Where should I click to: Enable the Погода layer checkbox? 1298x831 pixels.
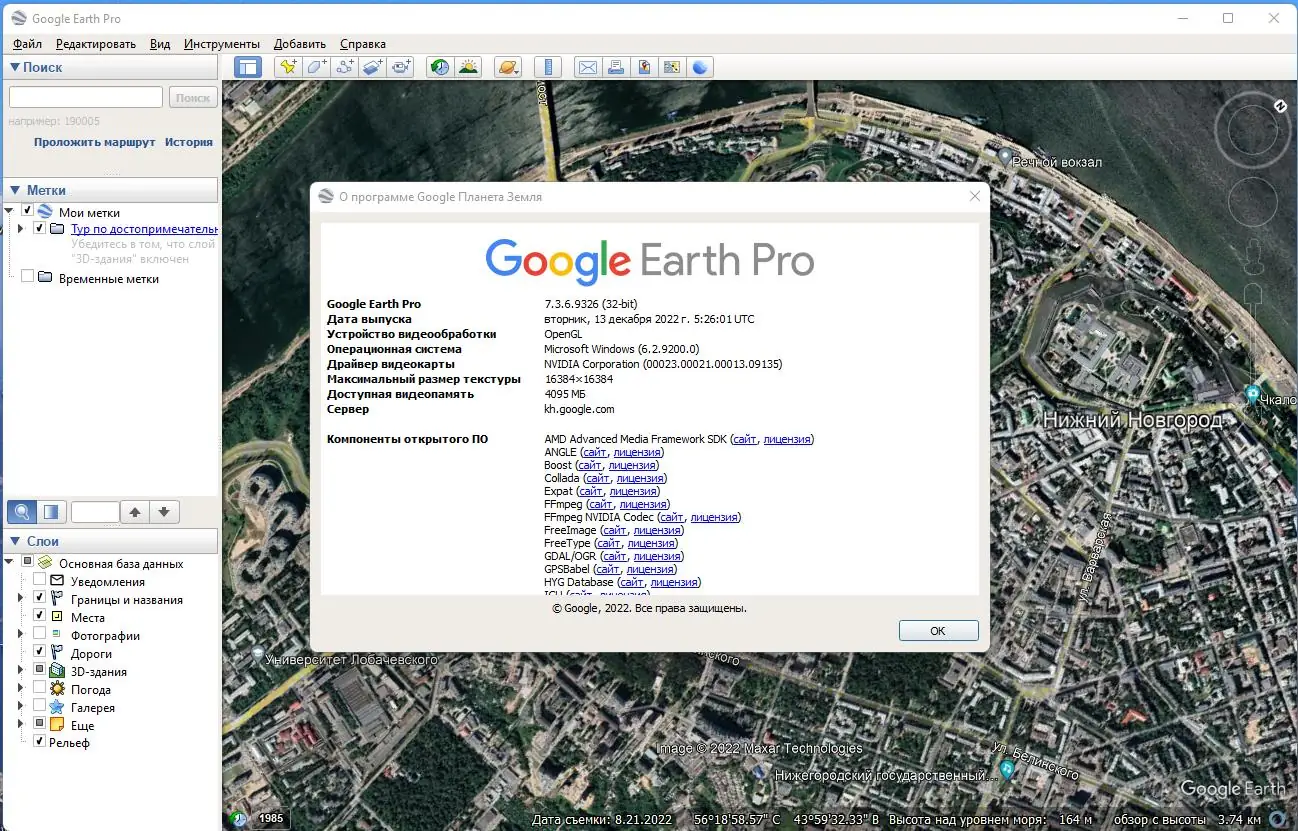click(x=38, y=688)
